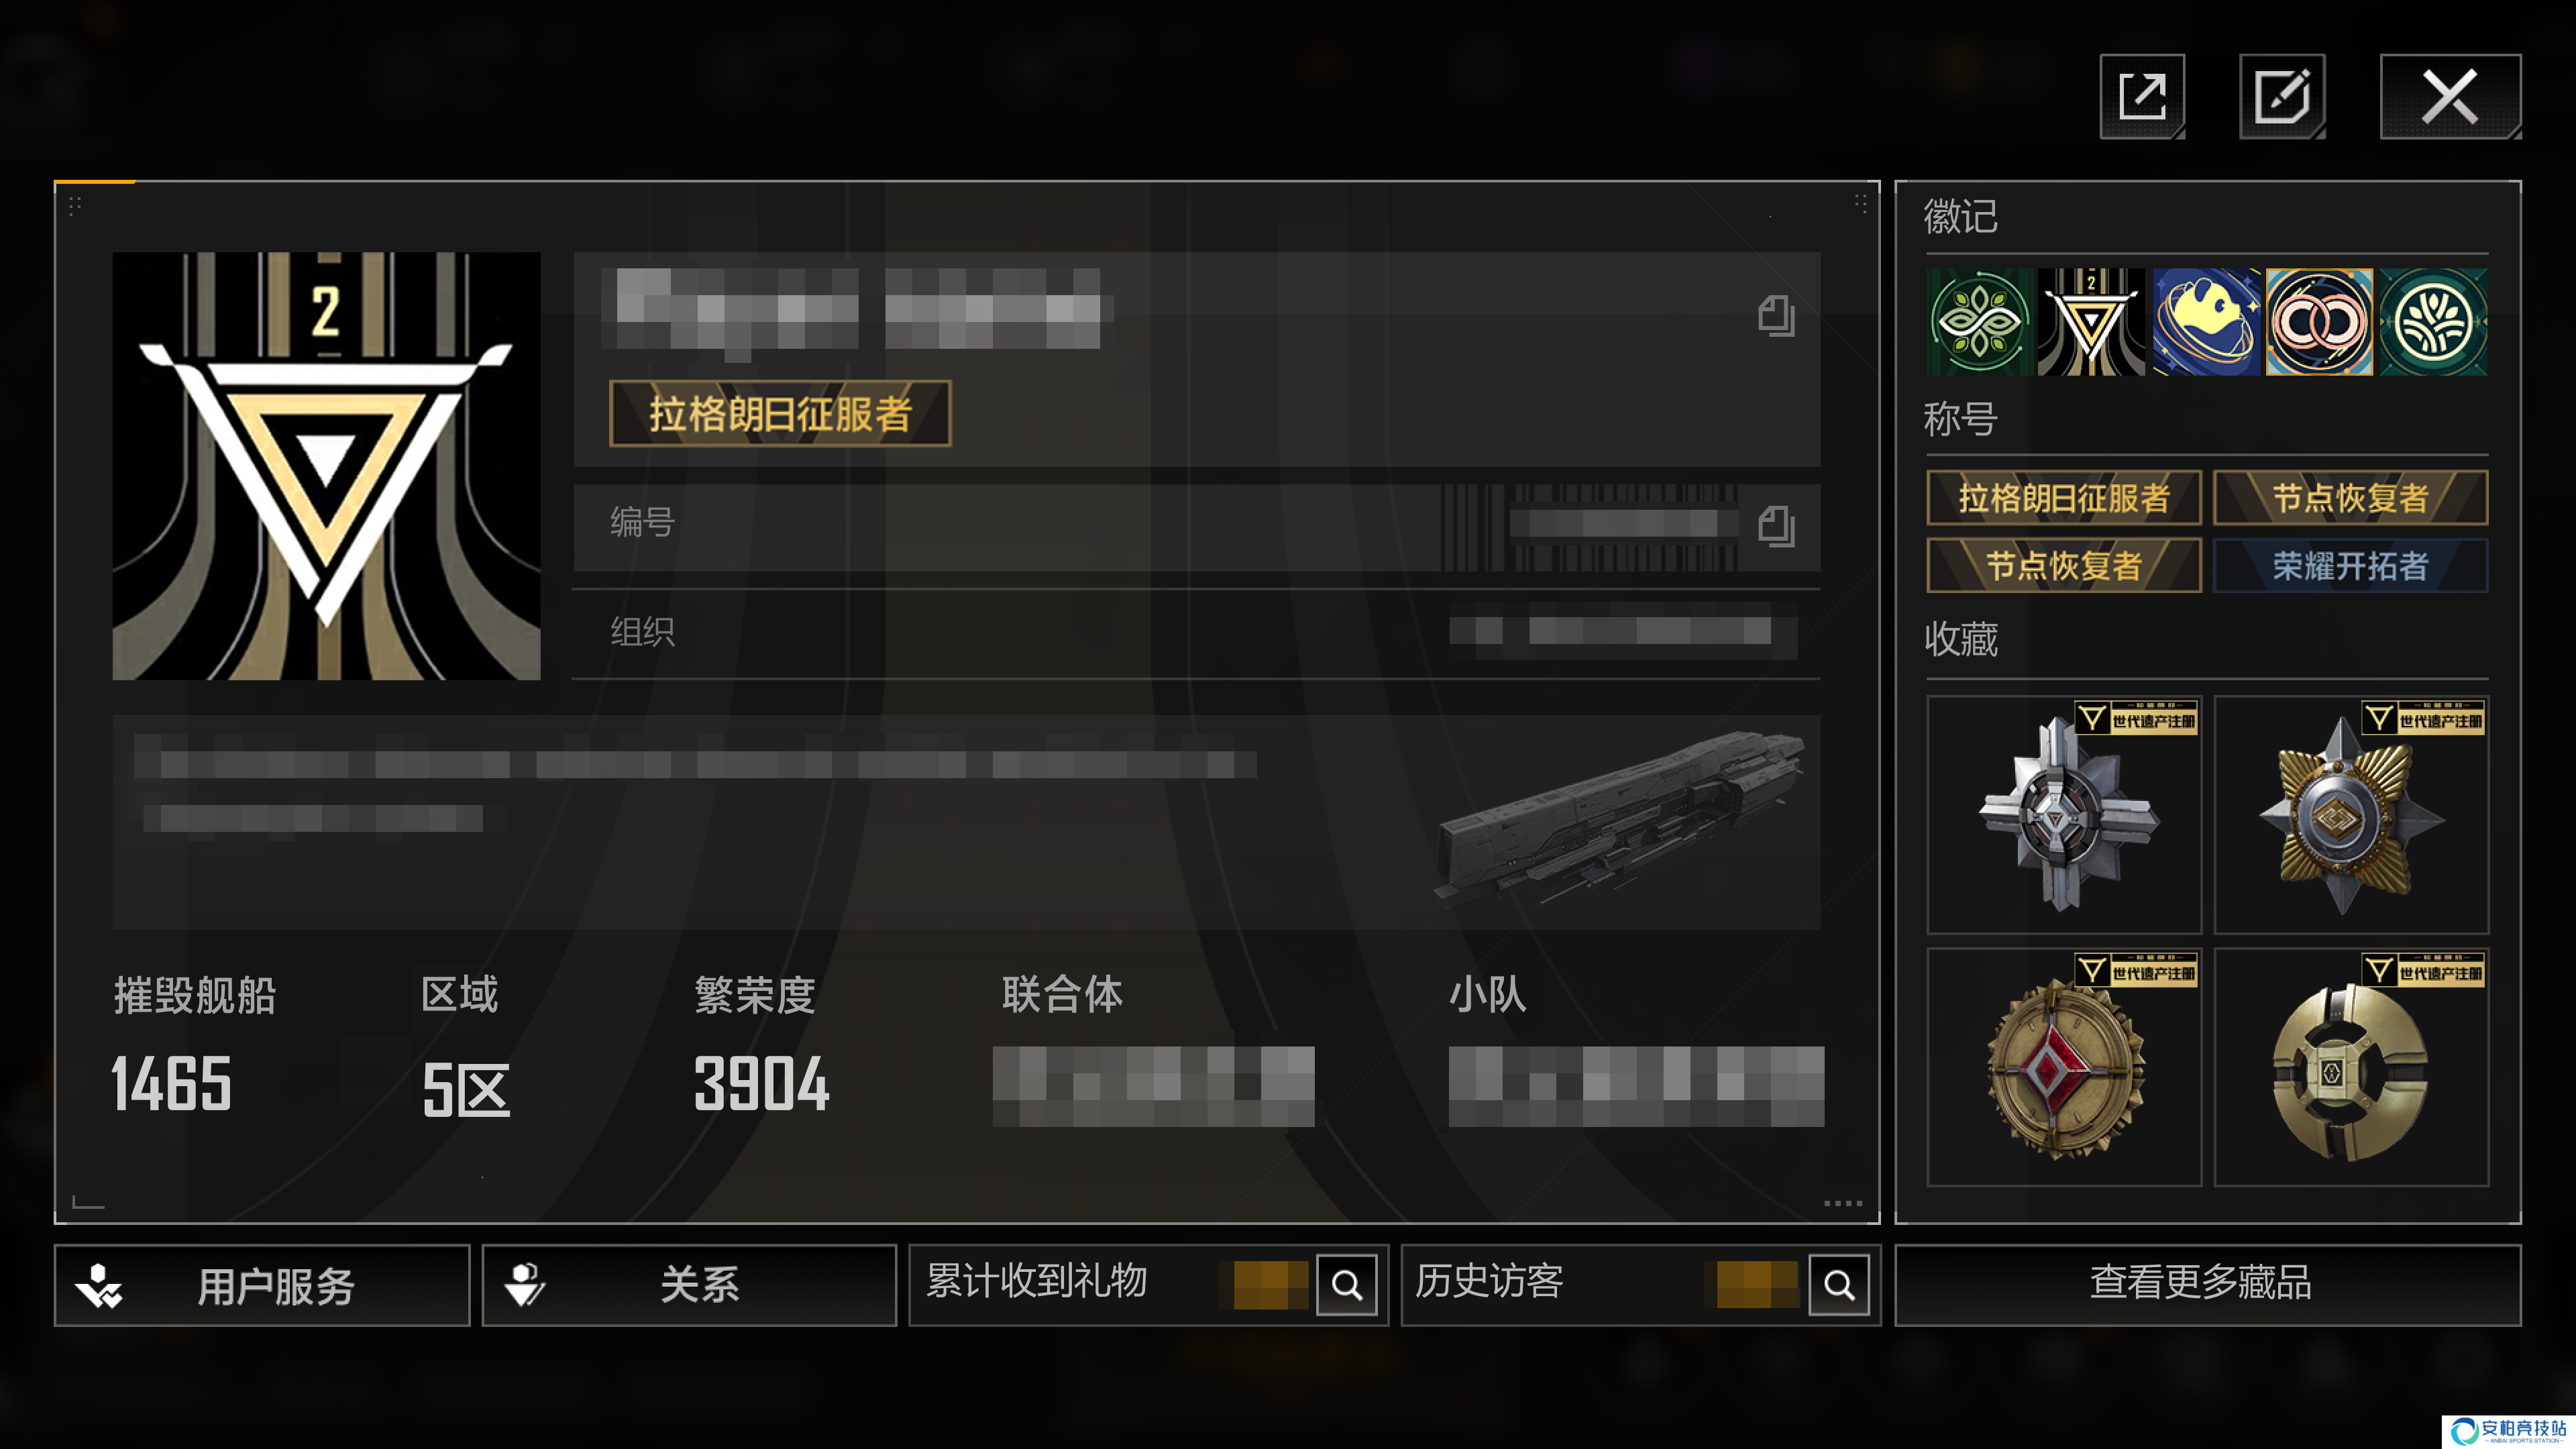
Task: Choose the top-right 节点恢复者 title
Action: point(2351,498)
